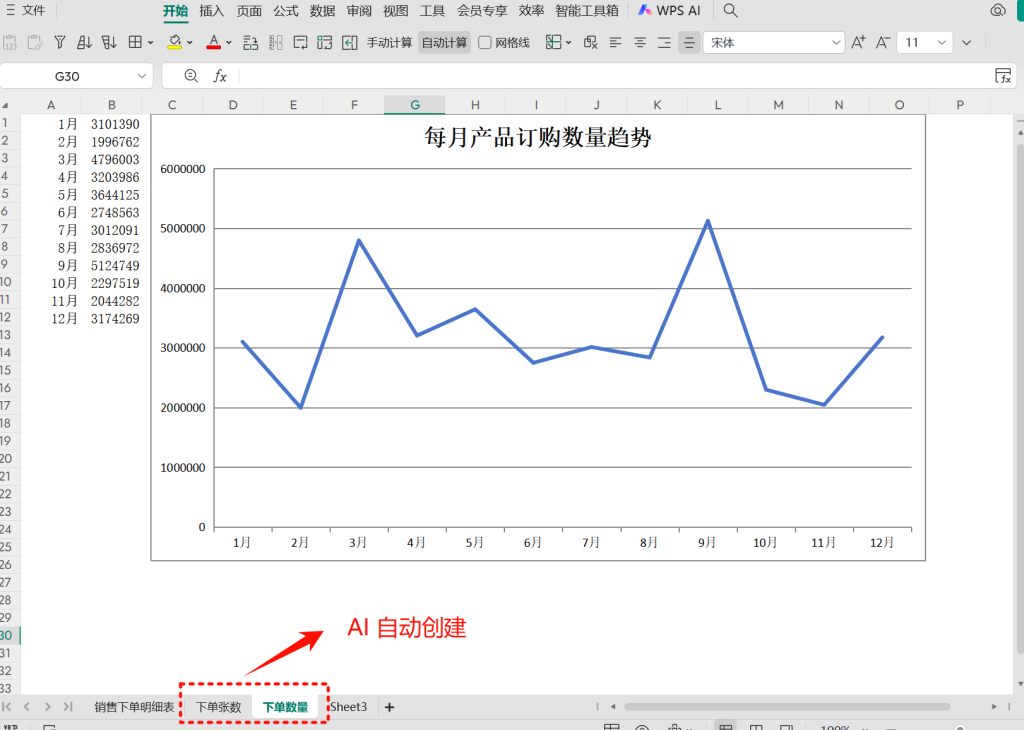
Task: Center align text horizontally
Action: point(640,42)
